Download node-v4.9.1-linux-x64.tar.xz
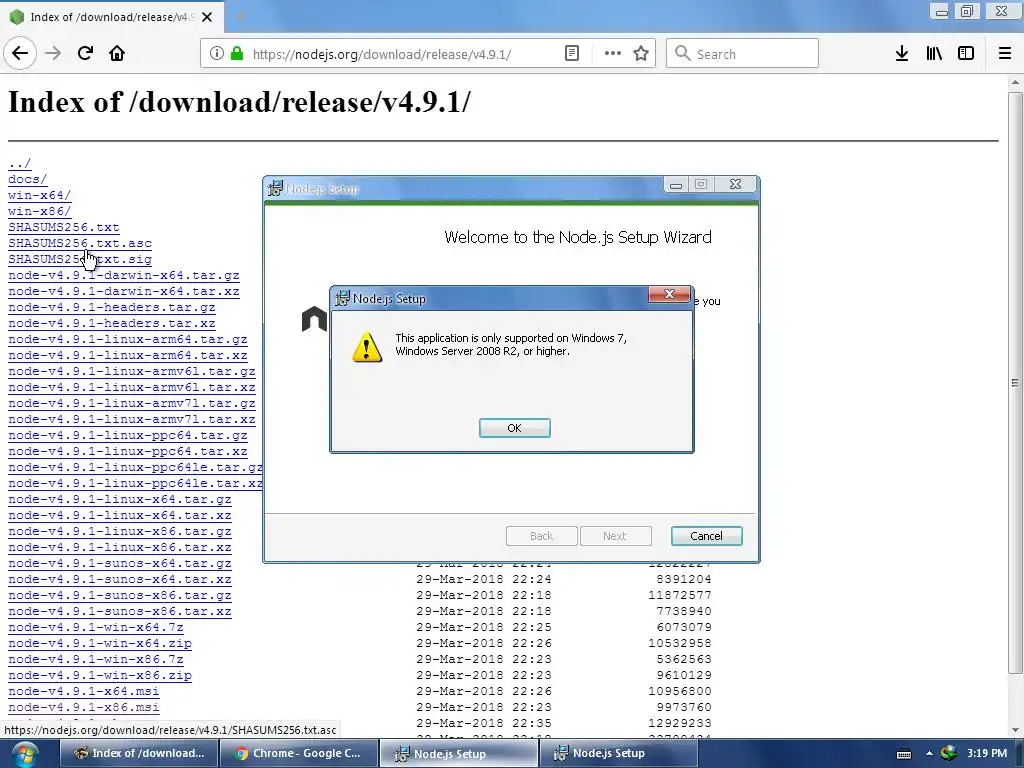 tap(120, 515)
